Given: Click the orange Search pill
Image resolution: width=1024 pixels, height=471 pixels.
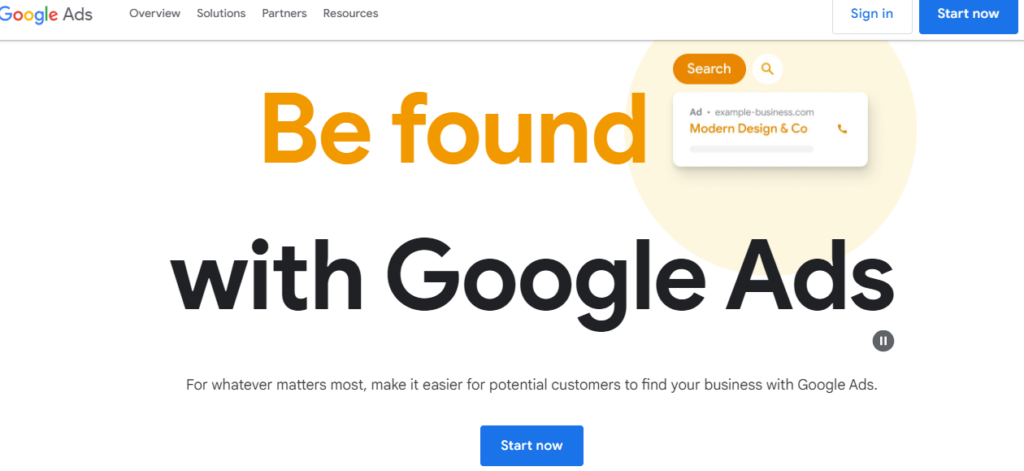Looking at the screenshot, I should coord(709,69).
